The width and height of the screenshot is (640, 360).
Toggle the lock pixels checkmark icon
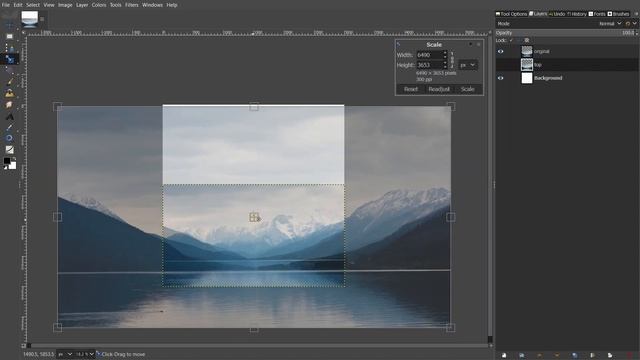click(511, 40)
